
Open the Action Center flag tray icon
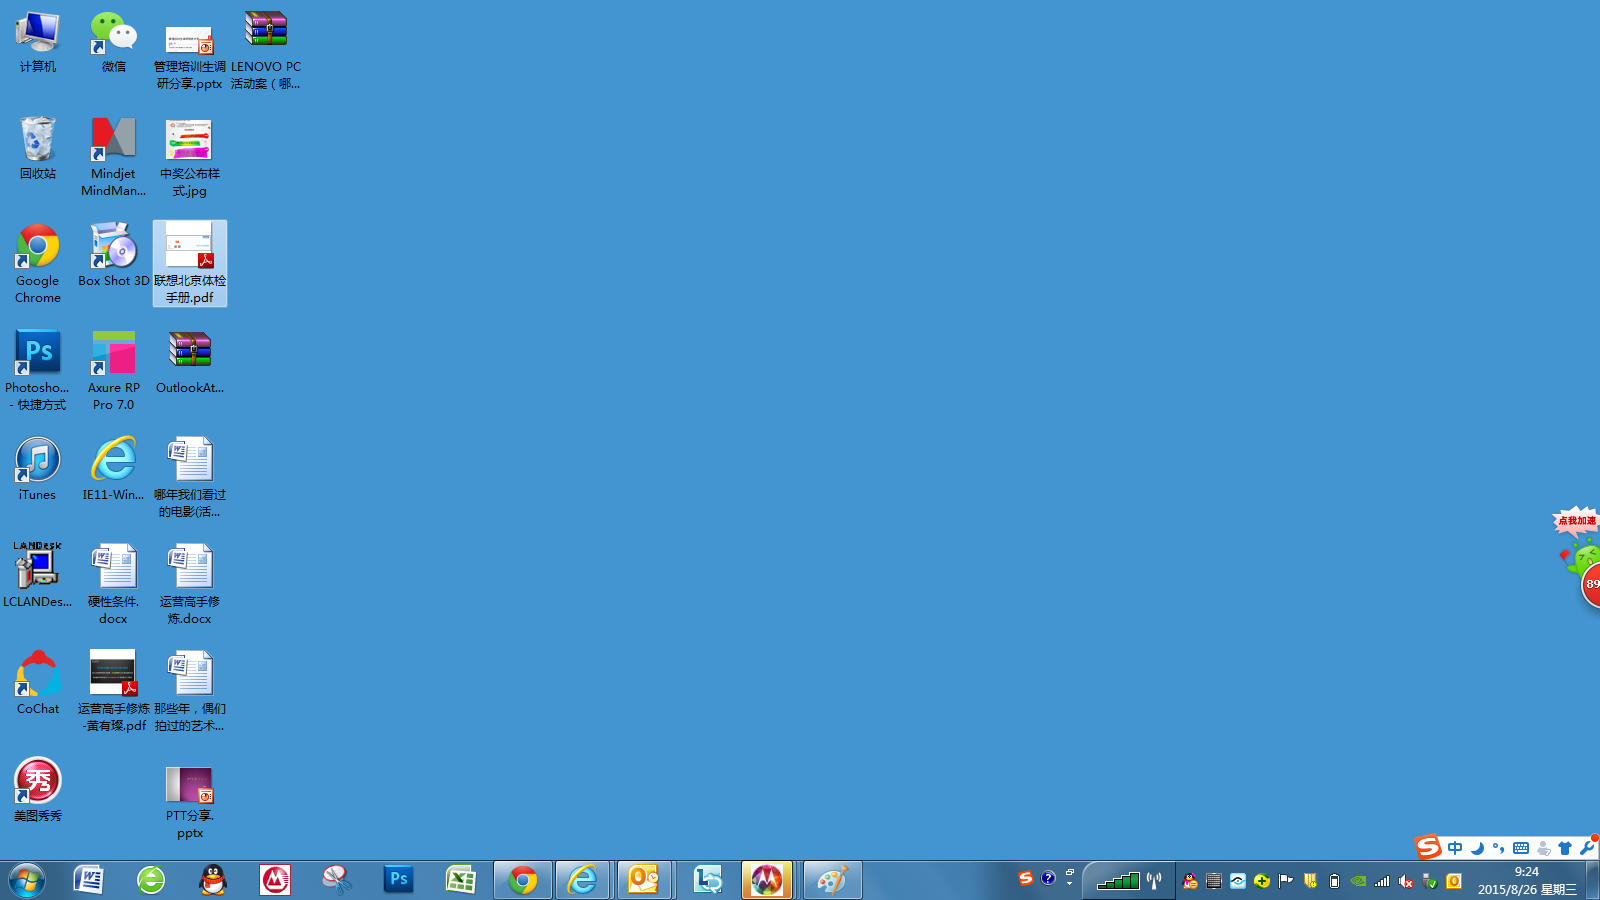click(x=1286, y=881)
